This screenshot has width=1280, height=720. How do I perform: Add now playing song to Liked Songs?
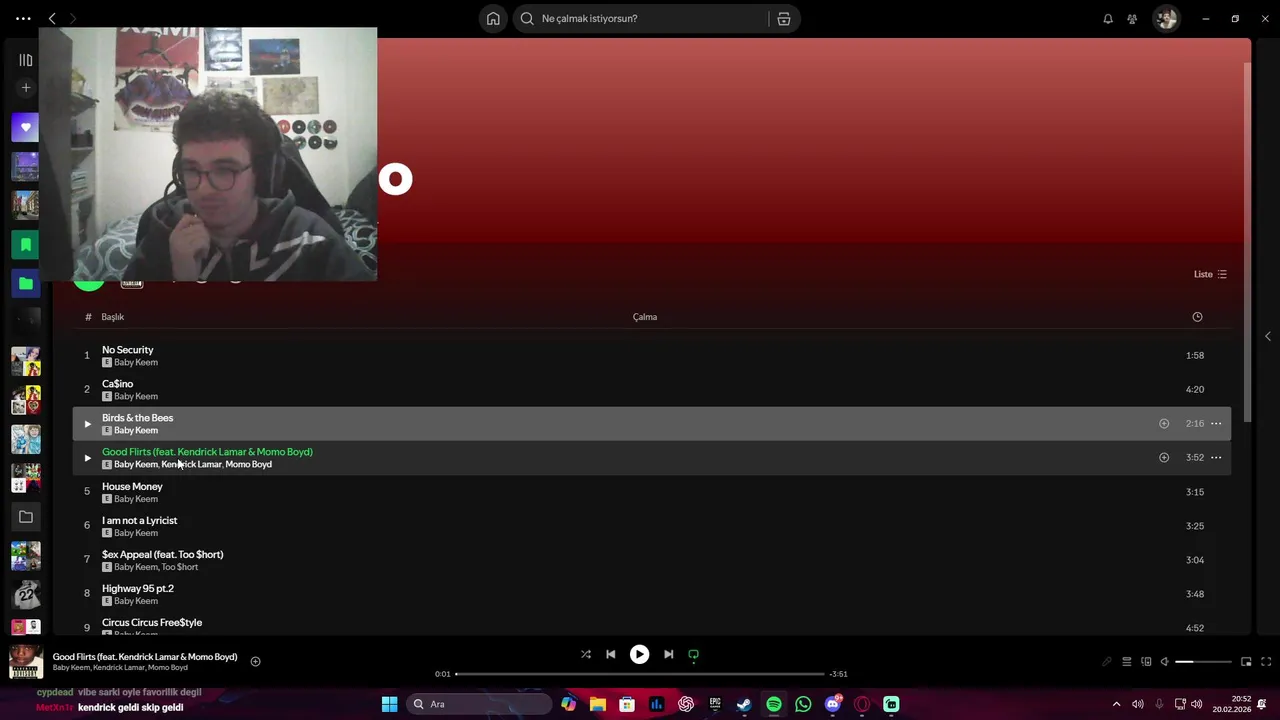click(255, 661)
